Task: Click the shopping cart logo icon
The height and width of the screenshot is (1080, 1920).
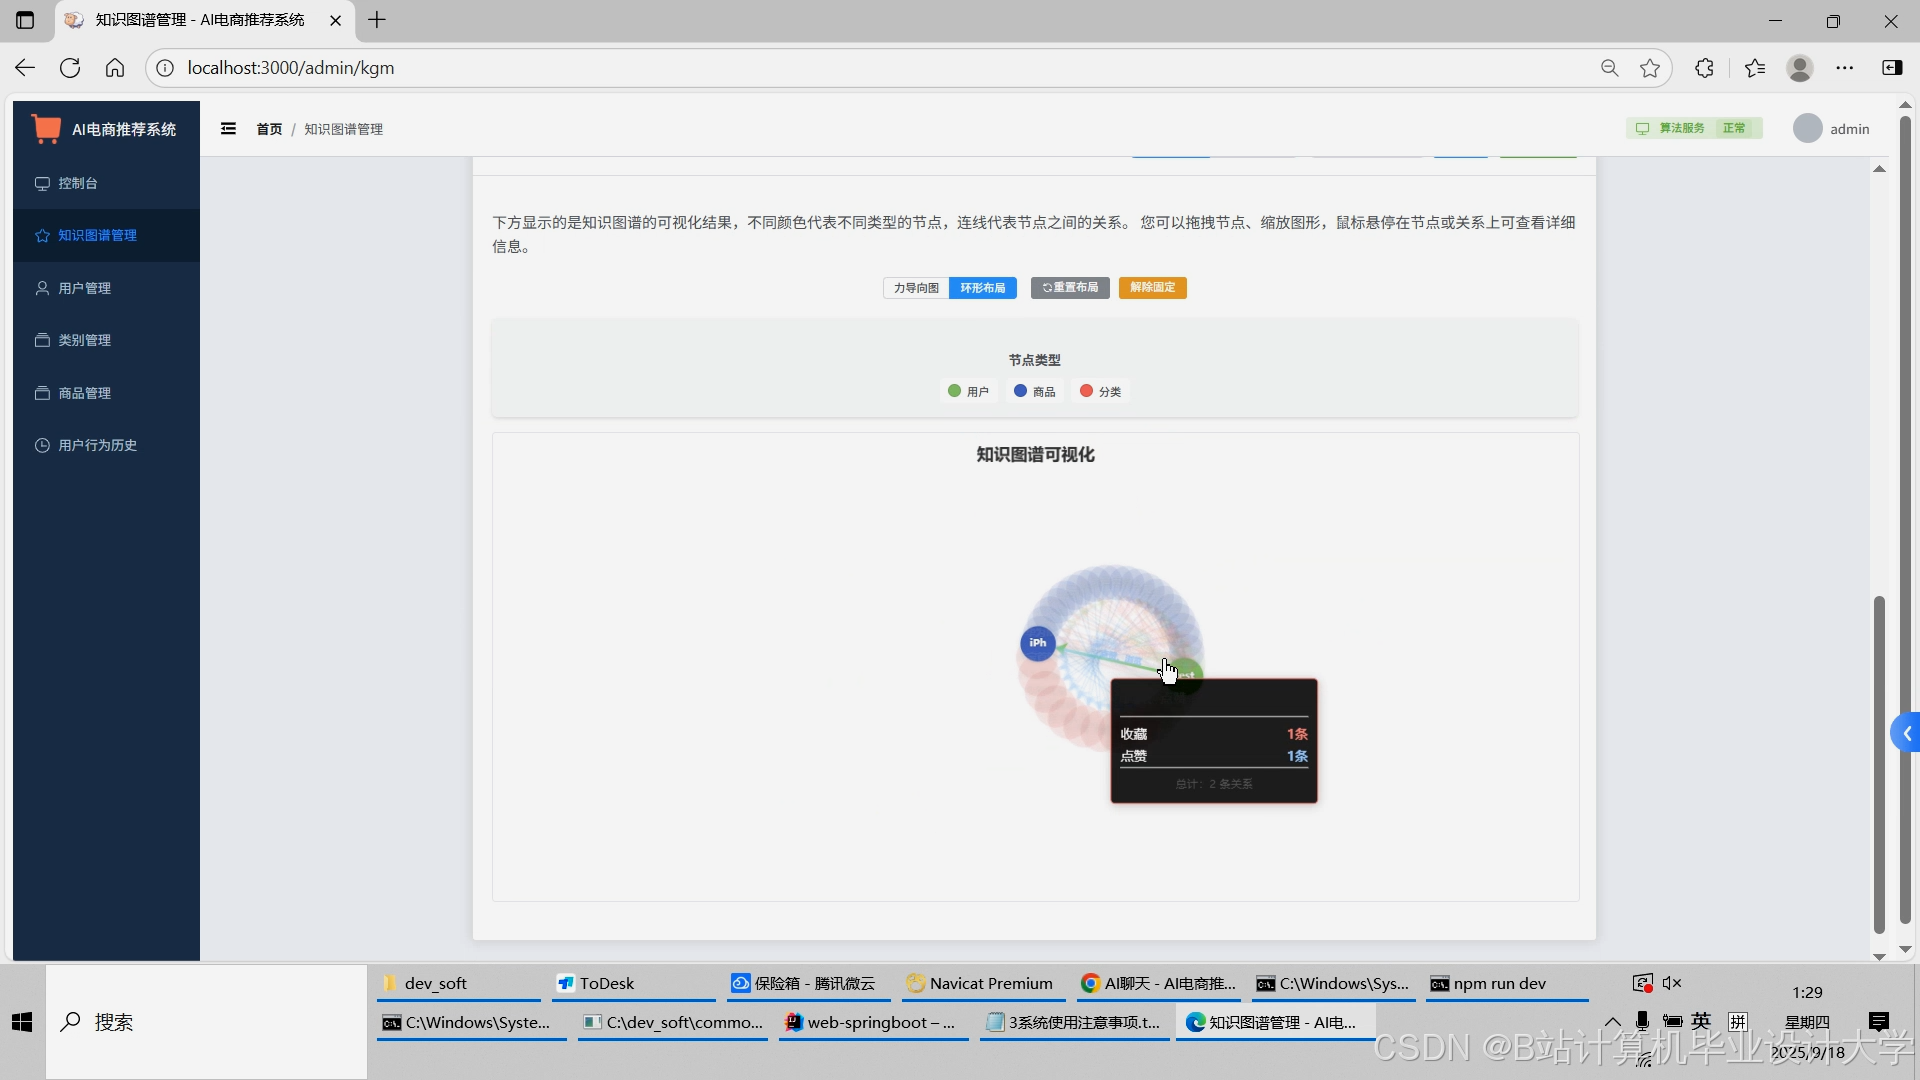Action: pyautogui.click(x=46, y=129)
